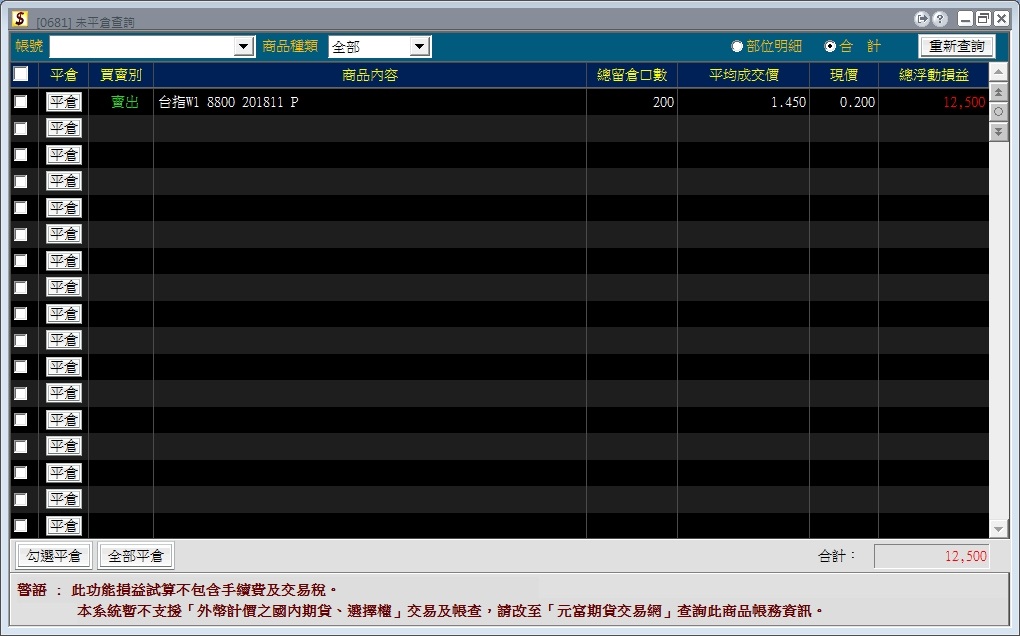
Task: Close the 未平倉查詢 window
Action: pos(1002,19)
